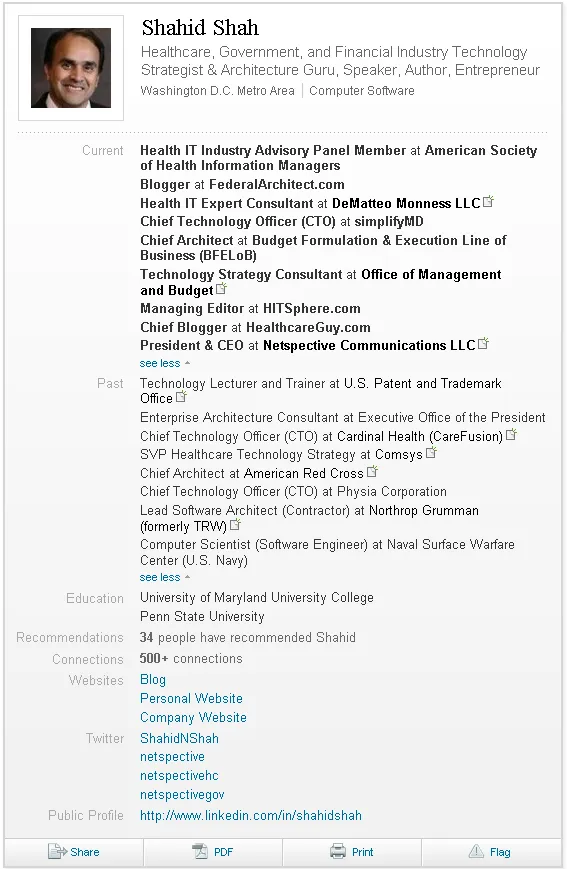
Task: Open note icon after Northrop Grumman (formerly TRW)
Action: [x=235, y=524]
